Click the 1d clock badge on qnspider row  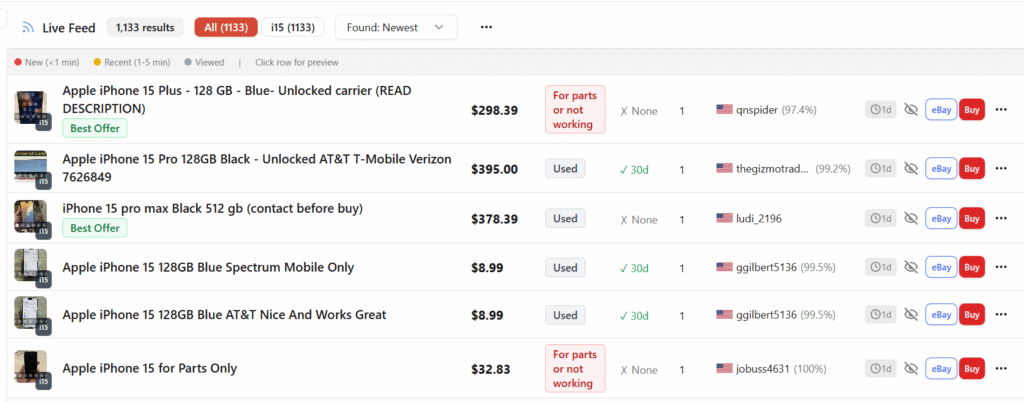click(x=880, y=110)
